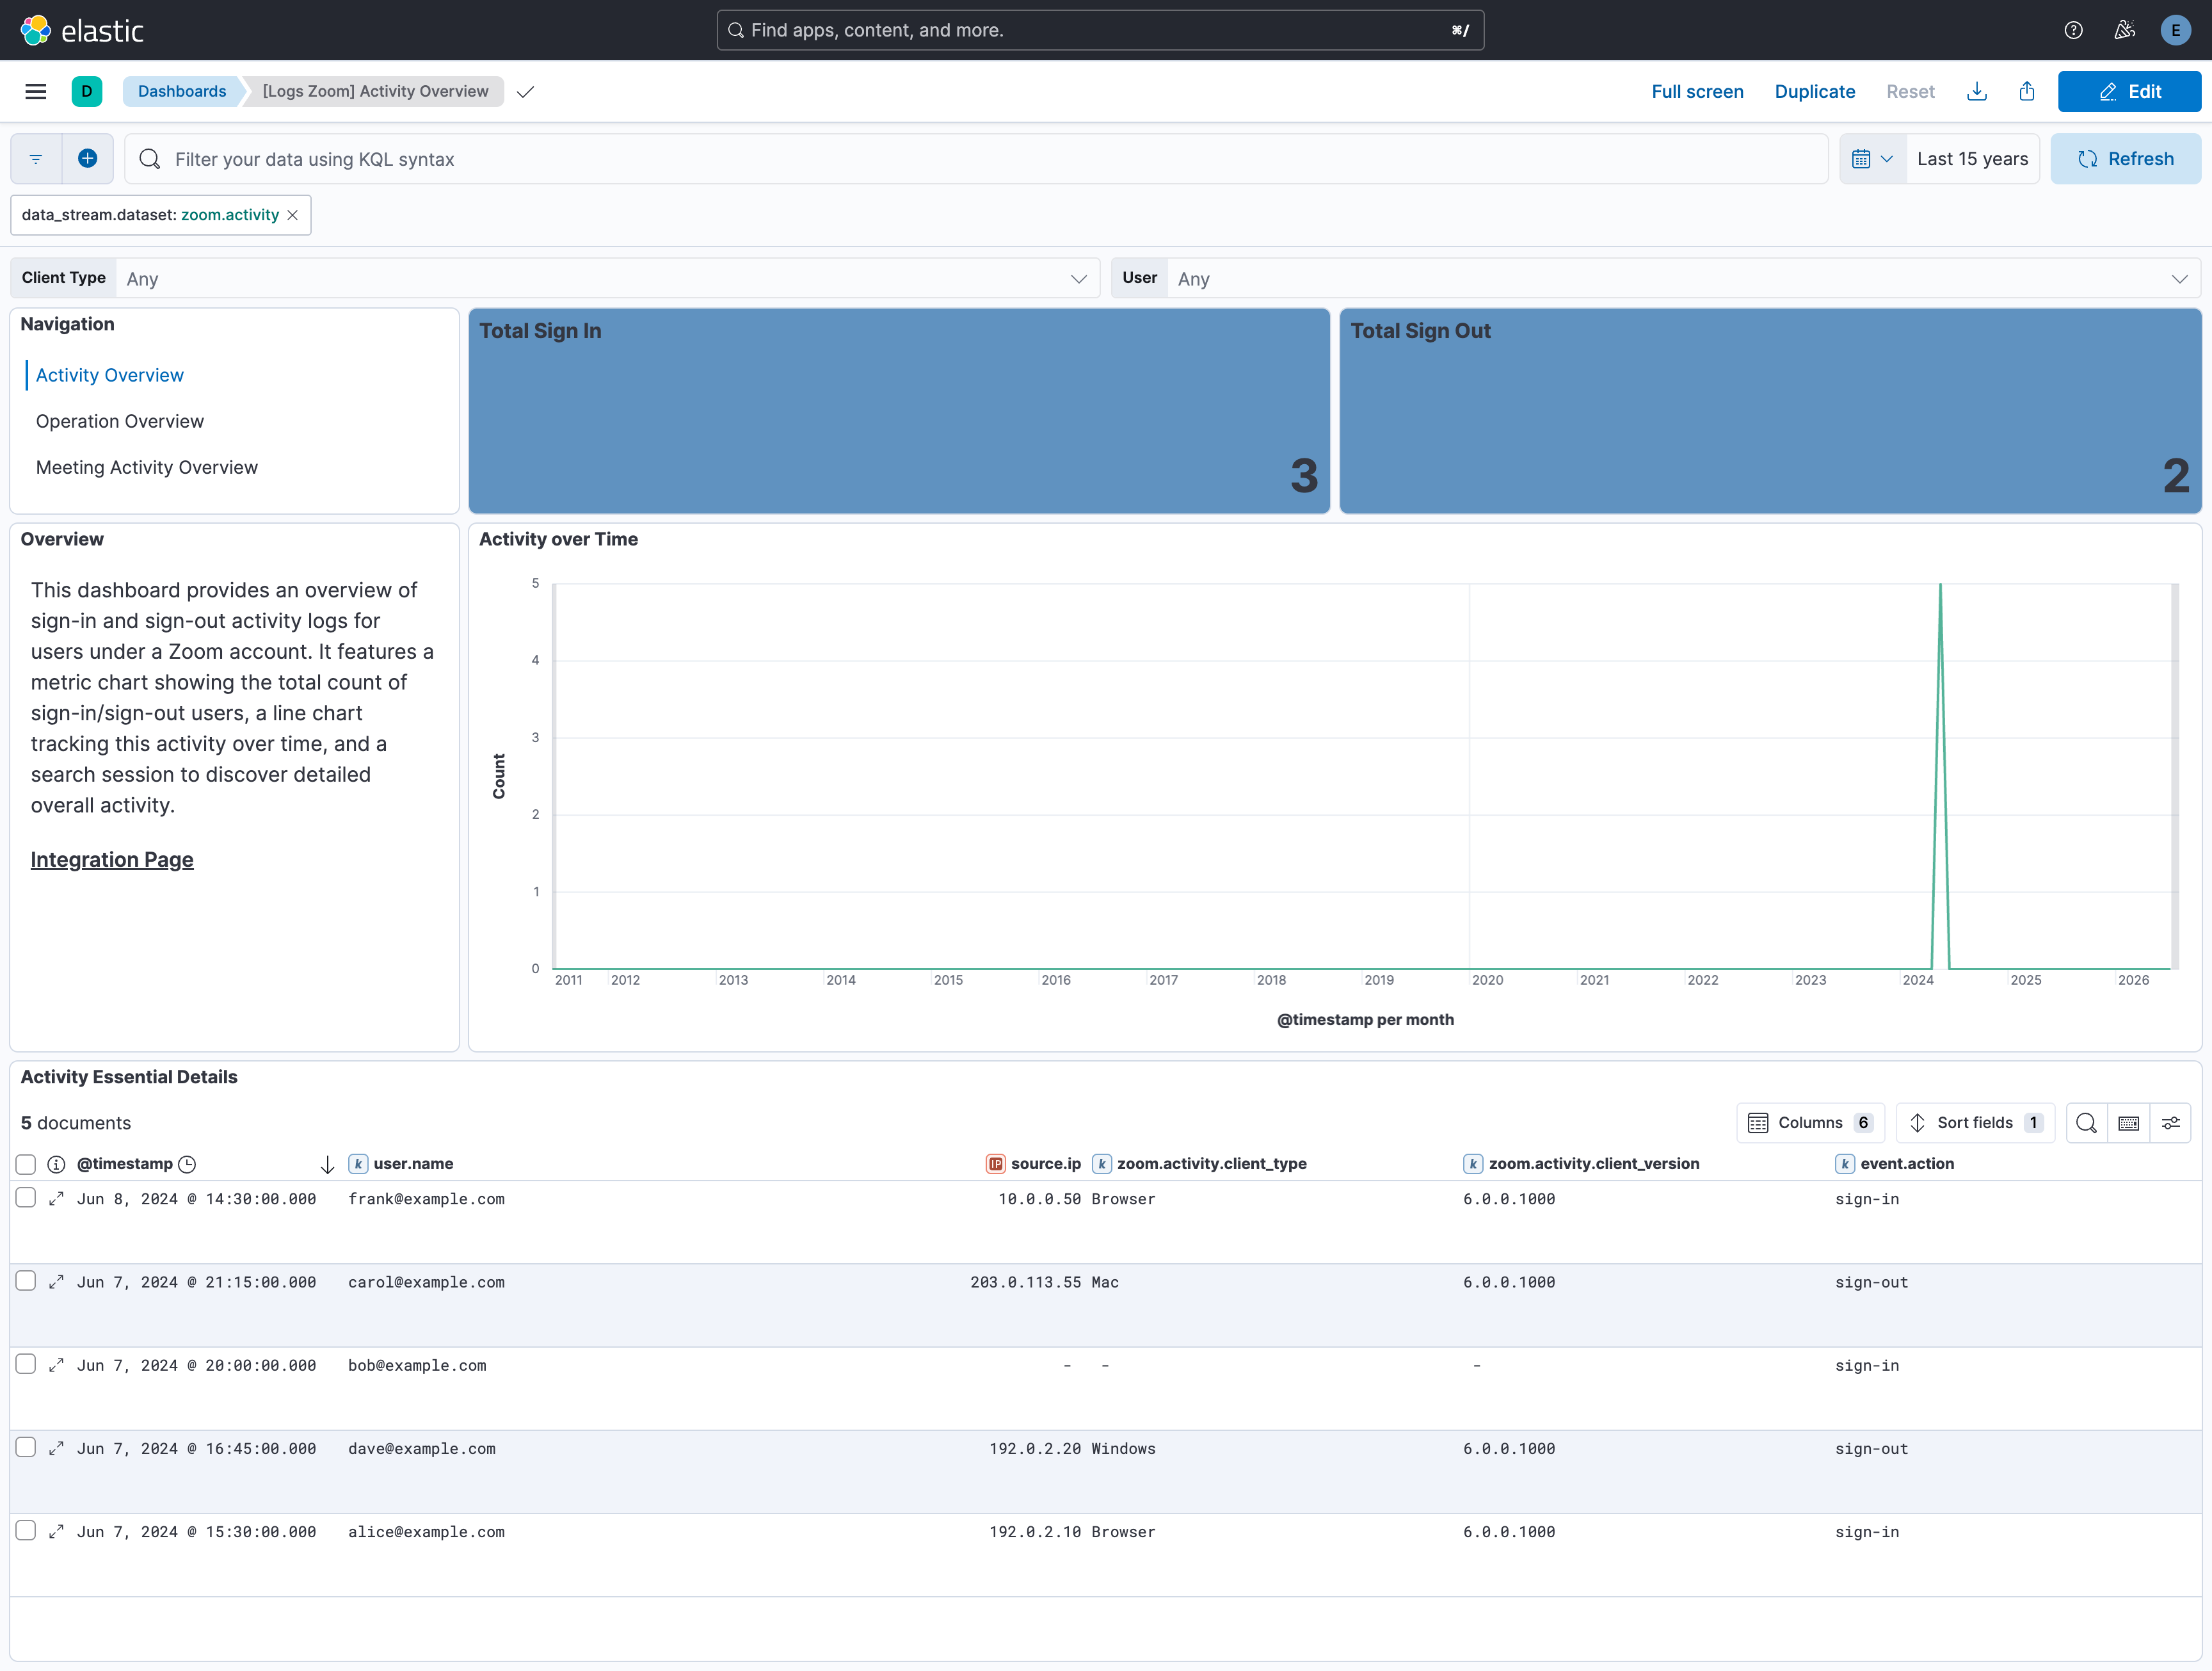Screen dimensions: 2212x1671
Task: Open the calendar quick date menu
Action: pyautogui.click(x=1872, y=159)
